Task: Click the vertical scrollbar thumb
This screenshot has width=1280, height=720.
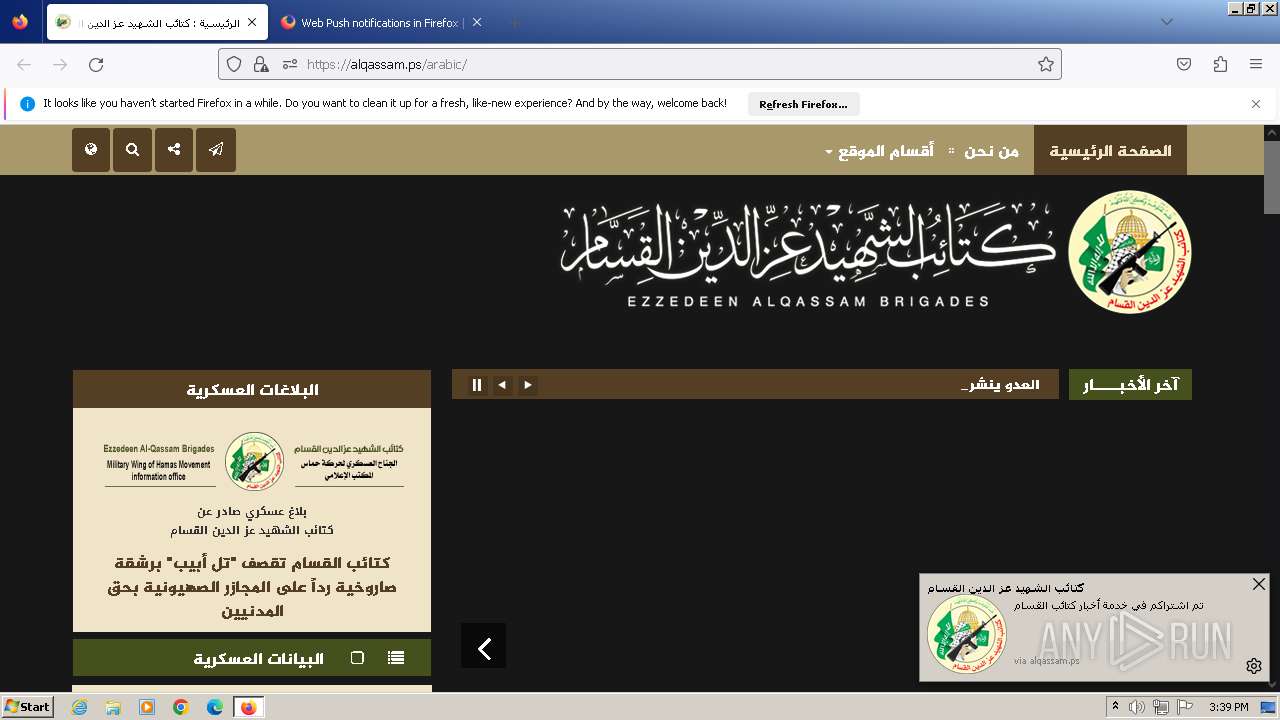Action: coord(1271,177)
